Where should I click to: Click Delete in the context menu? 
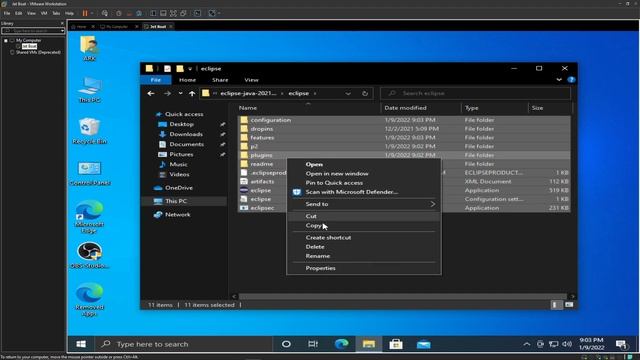315,247
